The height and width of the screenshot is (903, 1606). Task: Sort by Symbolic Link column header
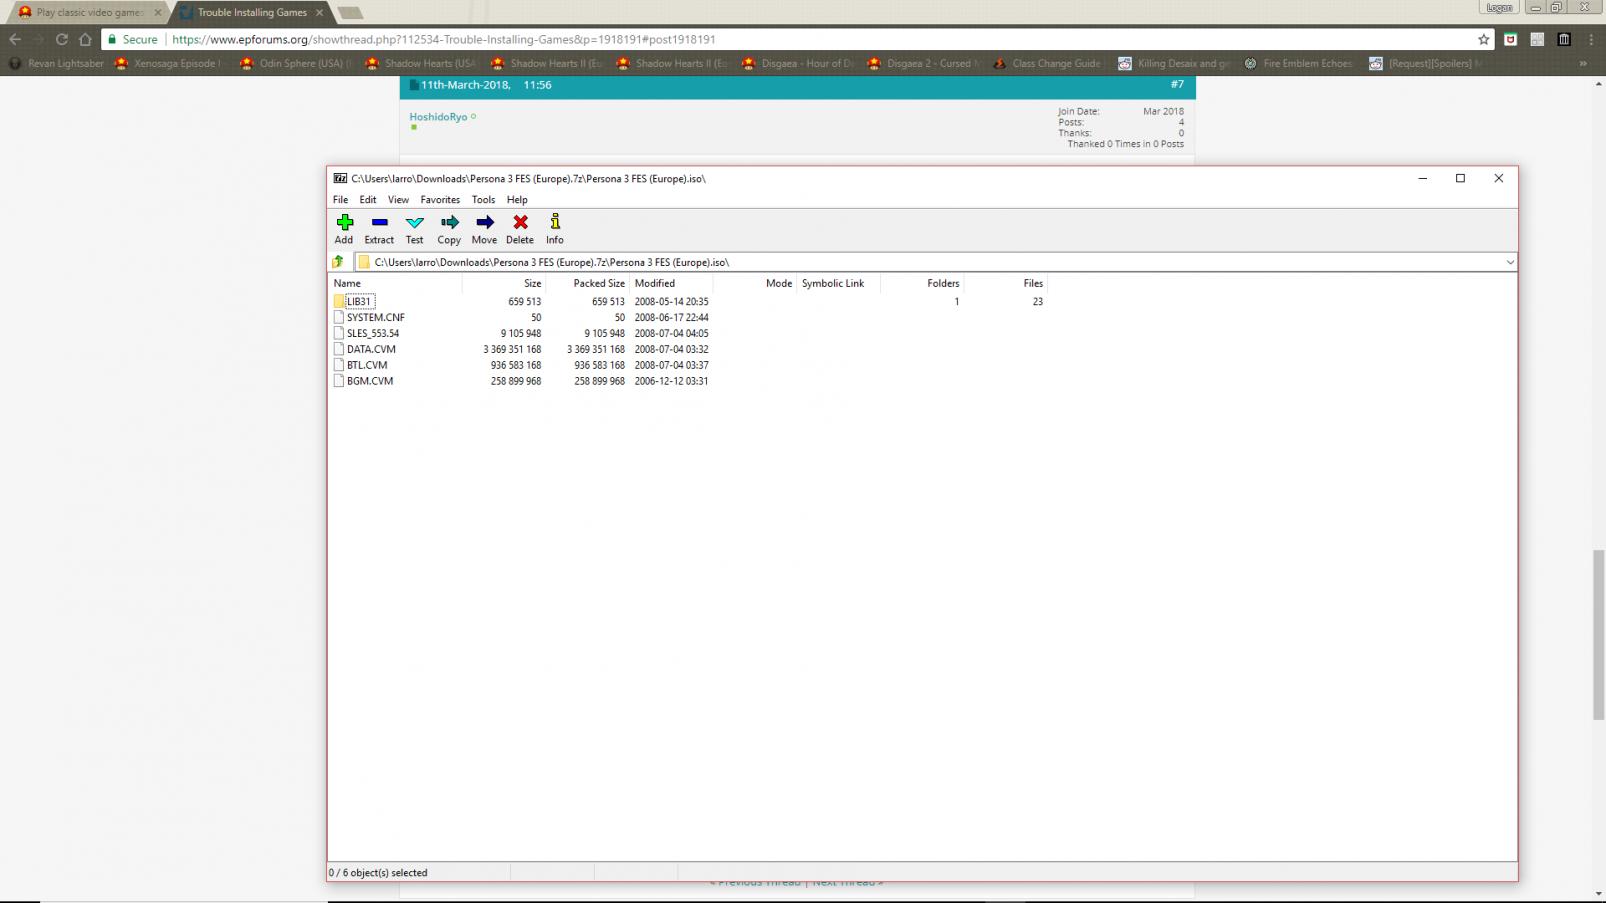tap(838, 283)
